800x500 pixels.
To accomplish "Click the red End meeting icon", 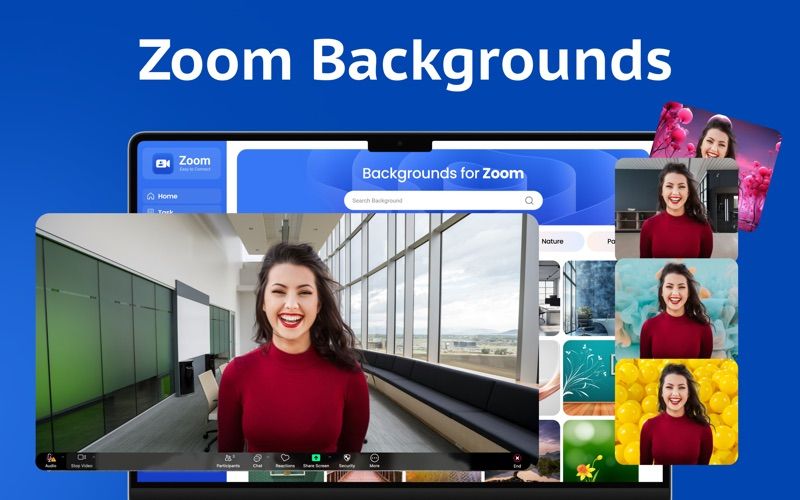I will 517,458.
